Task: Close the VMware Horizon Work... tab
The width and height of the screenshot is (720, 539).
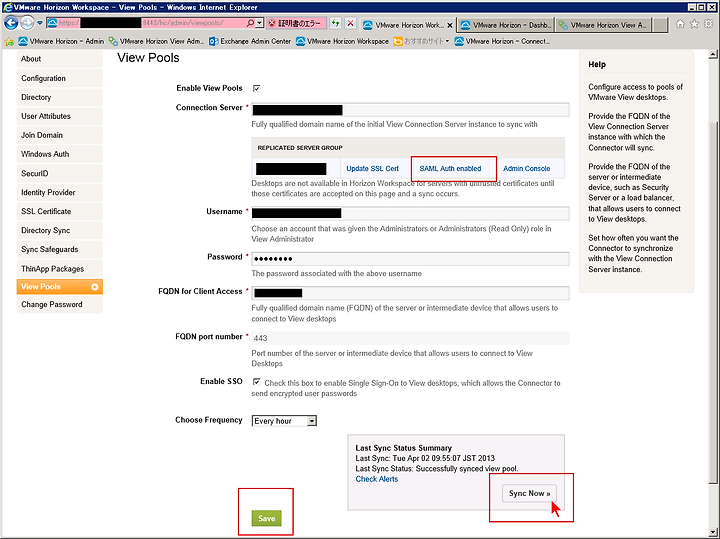Action: 450,26
